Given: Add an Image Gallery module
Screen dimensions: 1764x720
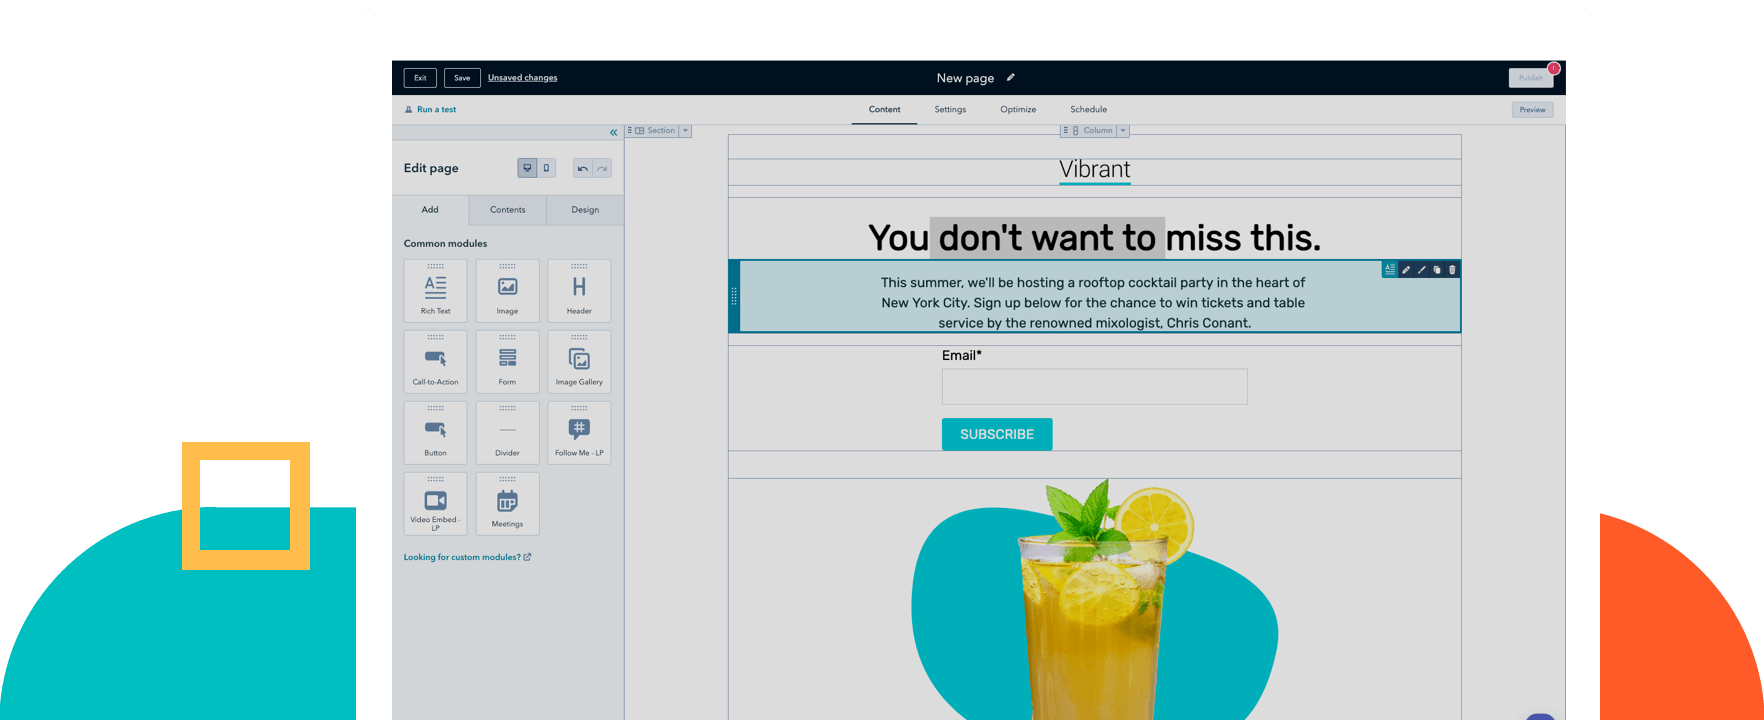Looking at the screenshot, I should click(579, 362).
